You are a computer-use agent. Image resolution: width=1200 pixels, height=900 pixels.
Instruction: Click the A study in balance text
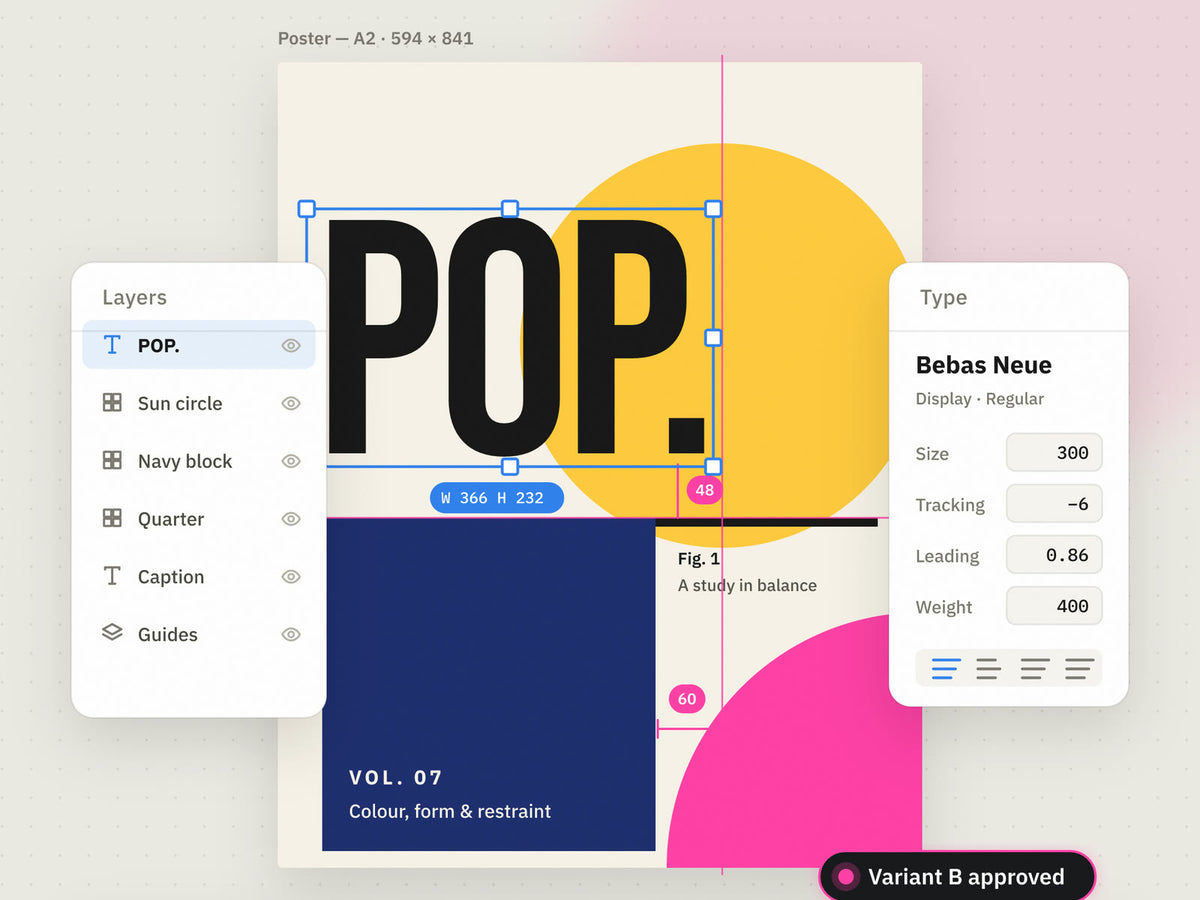[747, 585]
